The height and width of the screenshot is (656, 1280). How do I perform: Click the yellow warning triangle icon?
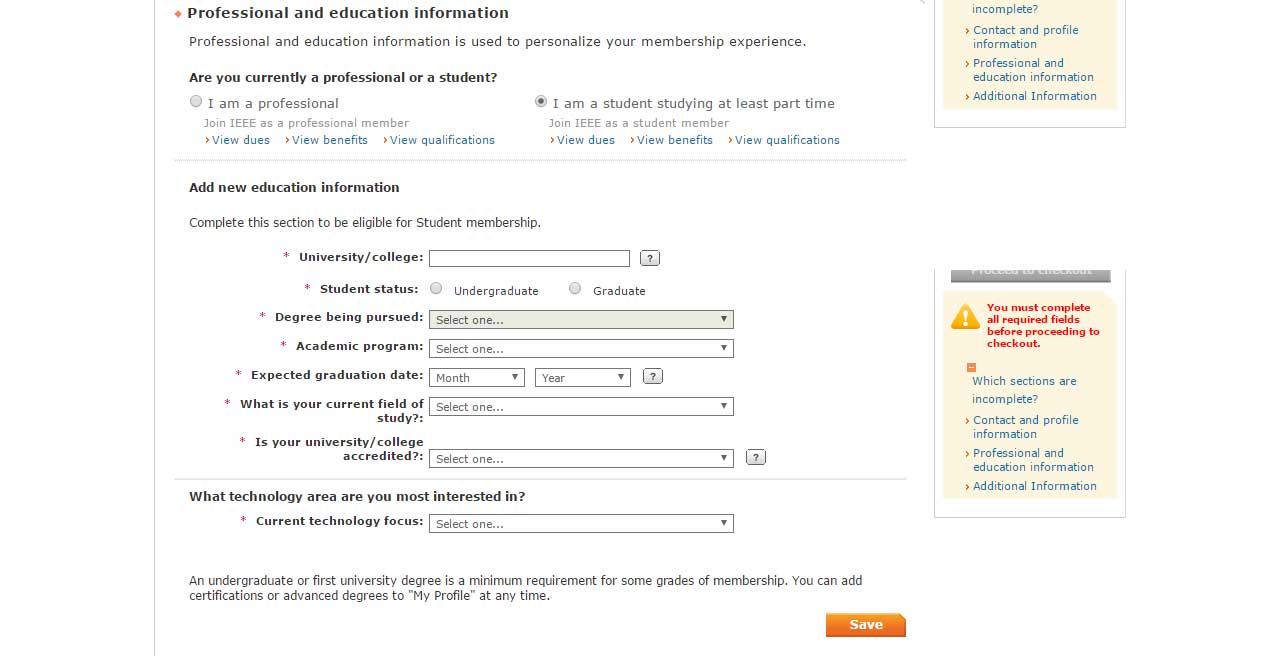pyautogui.click(x=965, y=318)
